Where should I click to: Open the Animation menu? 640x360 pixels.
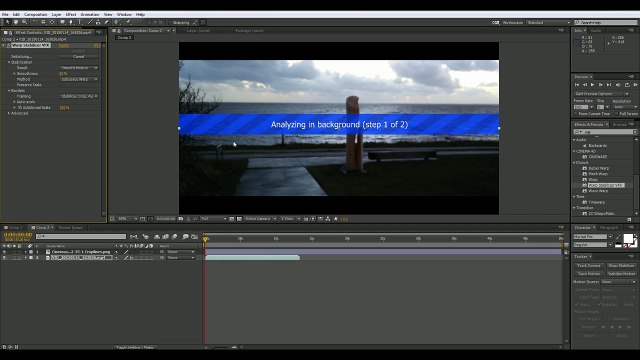90,14
